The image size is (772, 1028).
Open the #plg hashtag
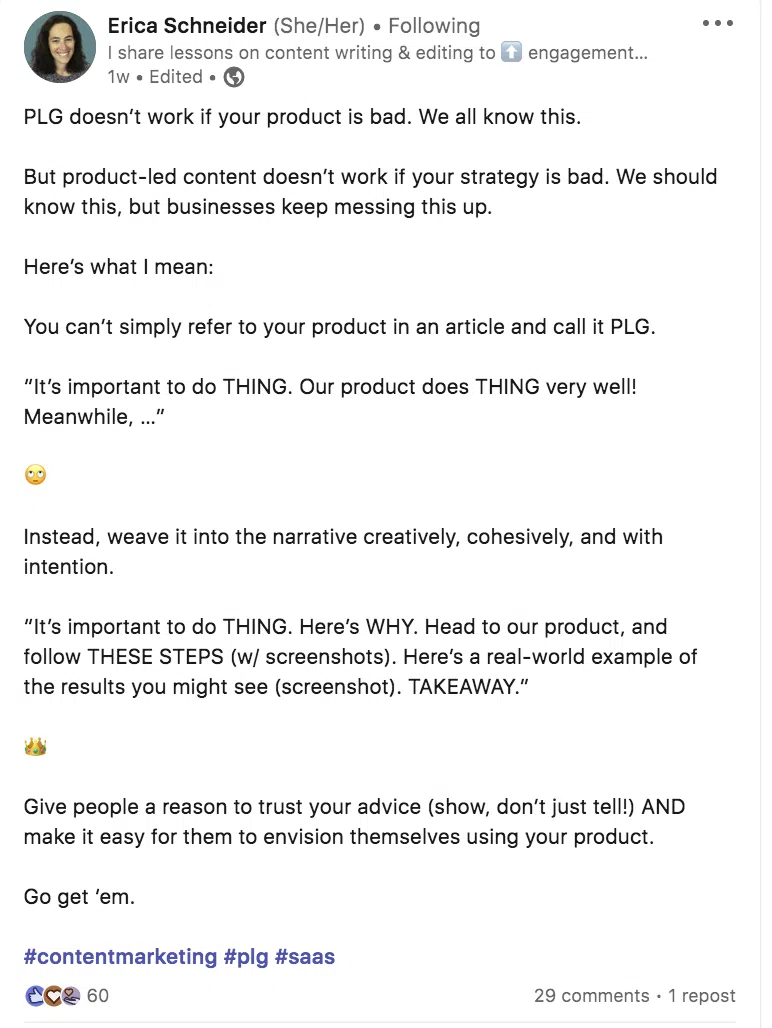[247, 956]
